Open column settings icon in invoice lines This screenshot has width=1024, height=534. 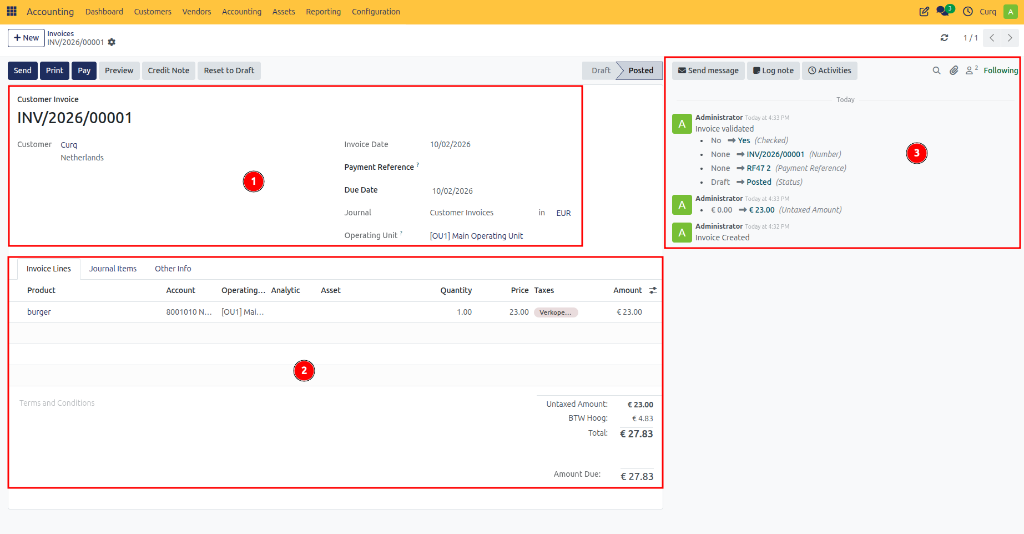pyautogui.click(x=652, y=291)
